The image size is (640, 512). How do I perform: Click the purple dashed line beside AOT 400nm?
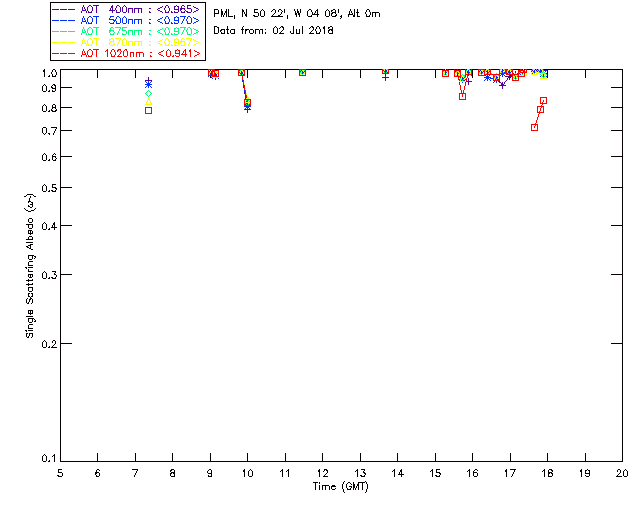pos(63,9)
